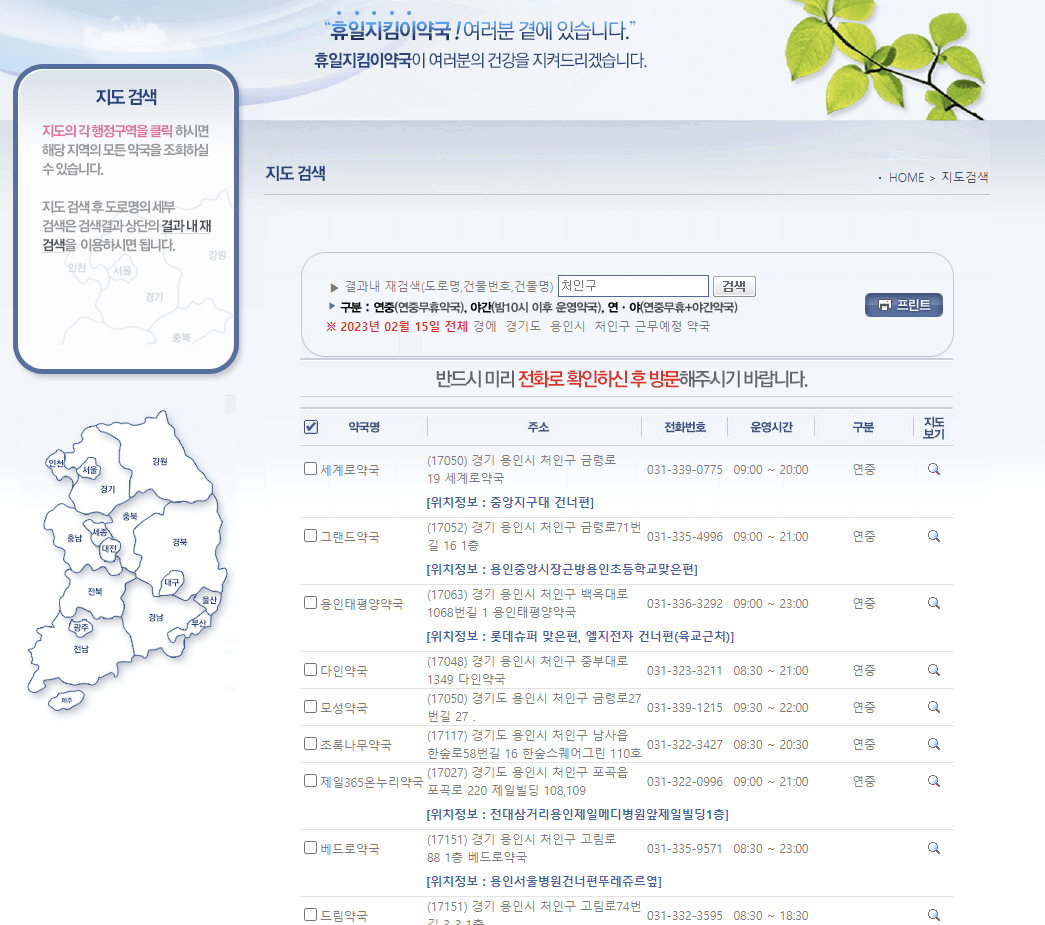Click the 제일365온누리약국 pharmacy name

pyautogui.click(x=372, y=782)
